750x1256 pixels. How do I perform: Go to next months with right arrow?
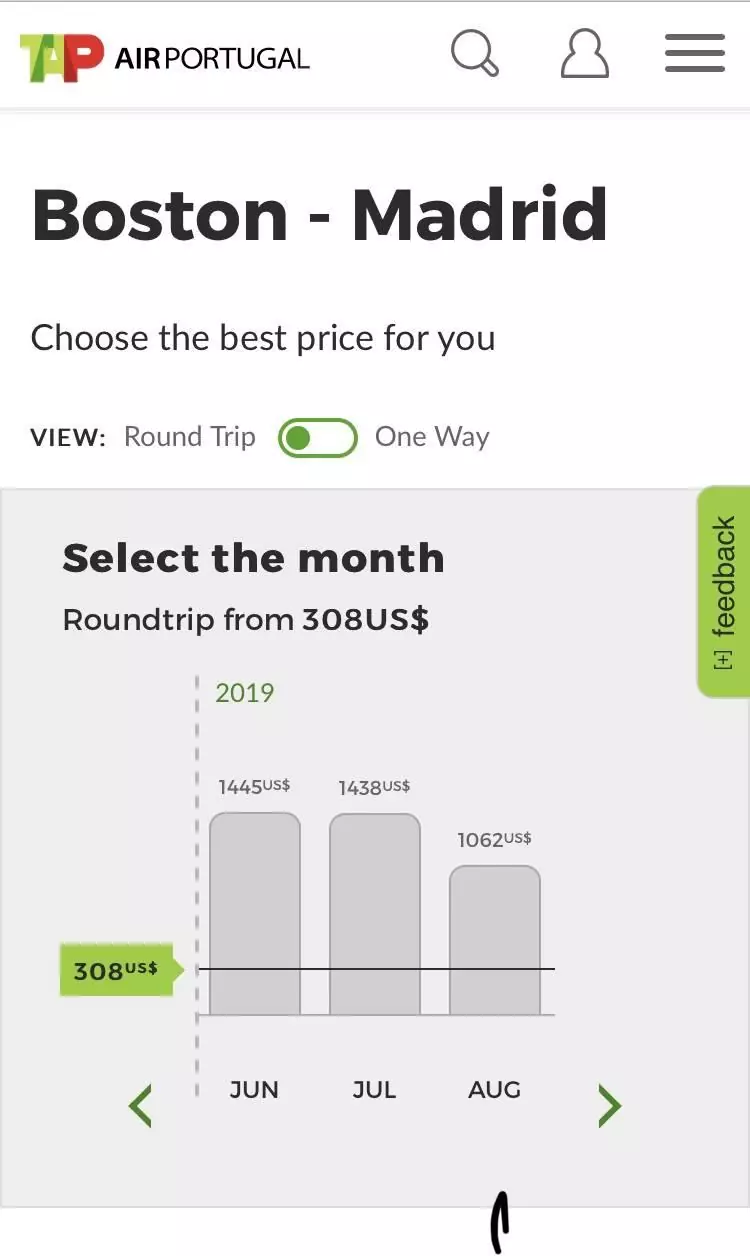[609, 1106]
